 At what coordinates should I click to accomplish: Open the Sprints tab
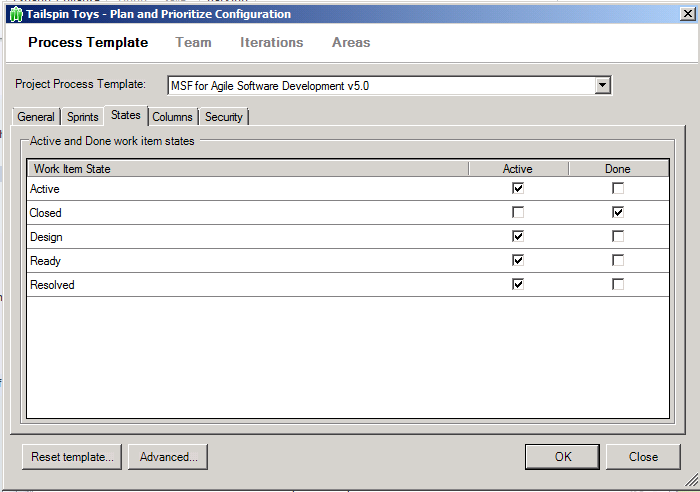[83, 117]
